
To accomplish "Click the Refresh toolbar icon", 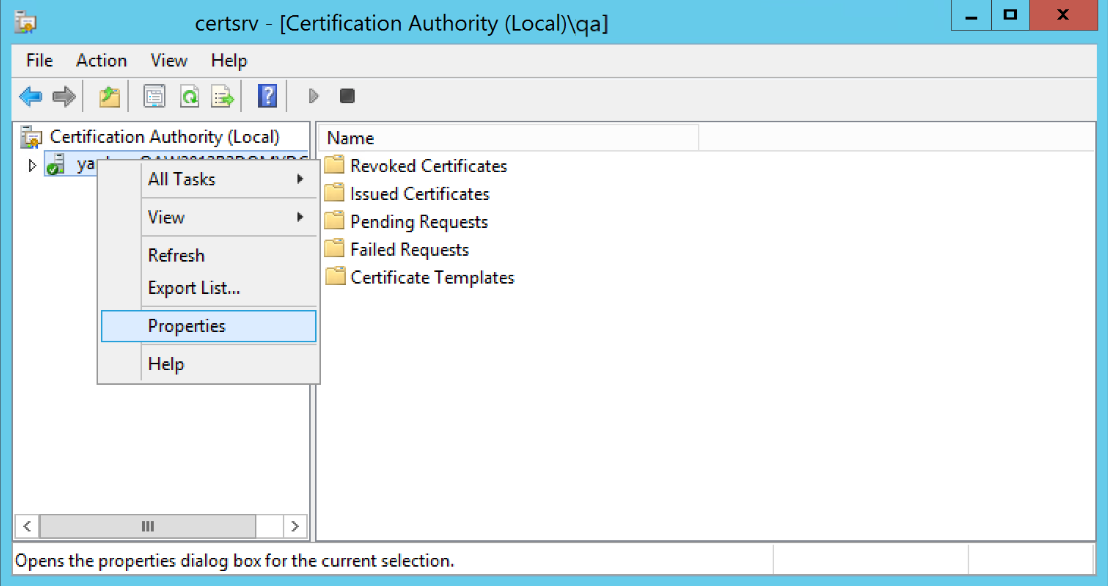I will point(189,96).
